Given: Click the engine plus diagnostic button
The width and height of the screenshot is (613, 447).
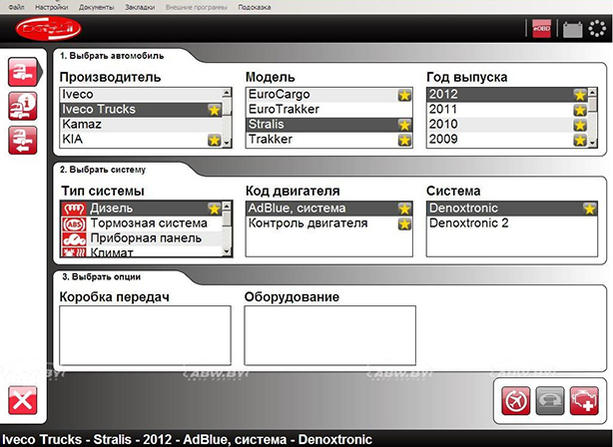Looking at the screenshot, I should [584, 401].
